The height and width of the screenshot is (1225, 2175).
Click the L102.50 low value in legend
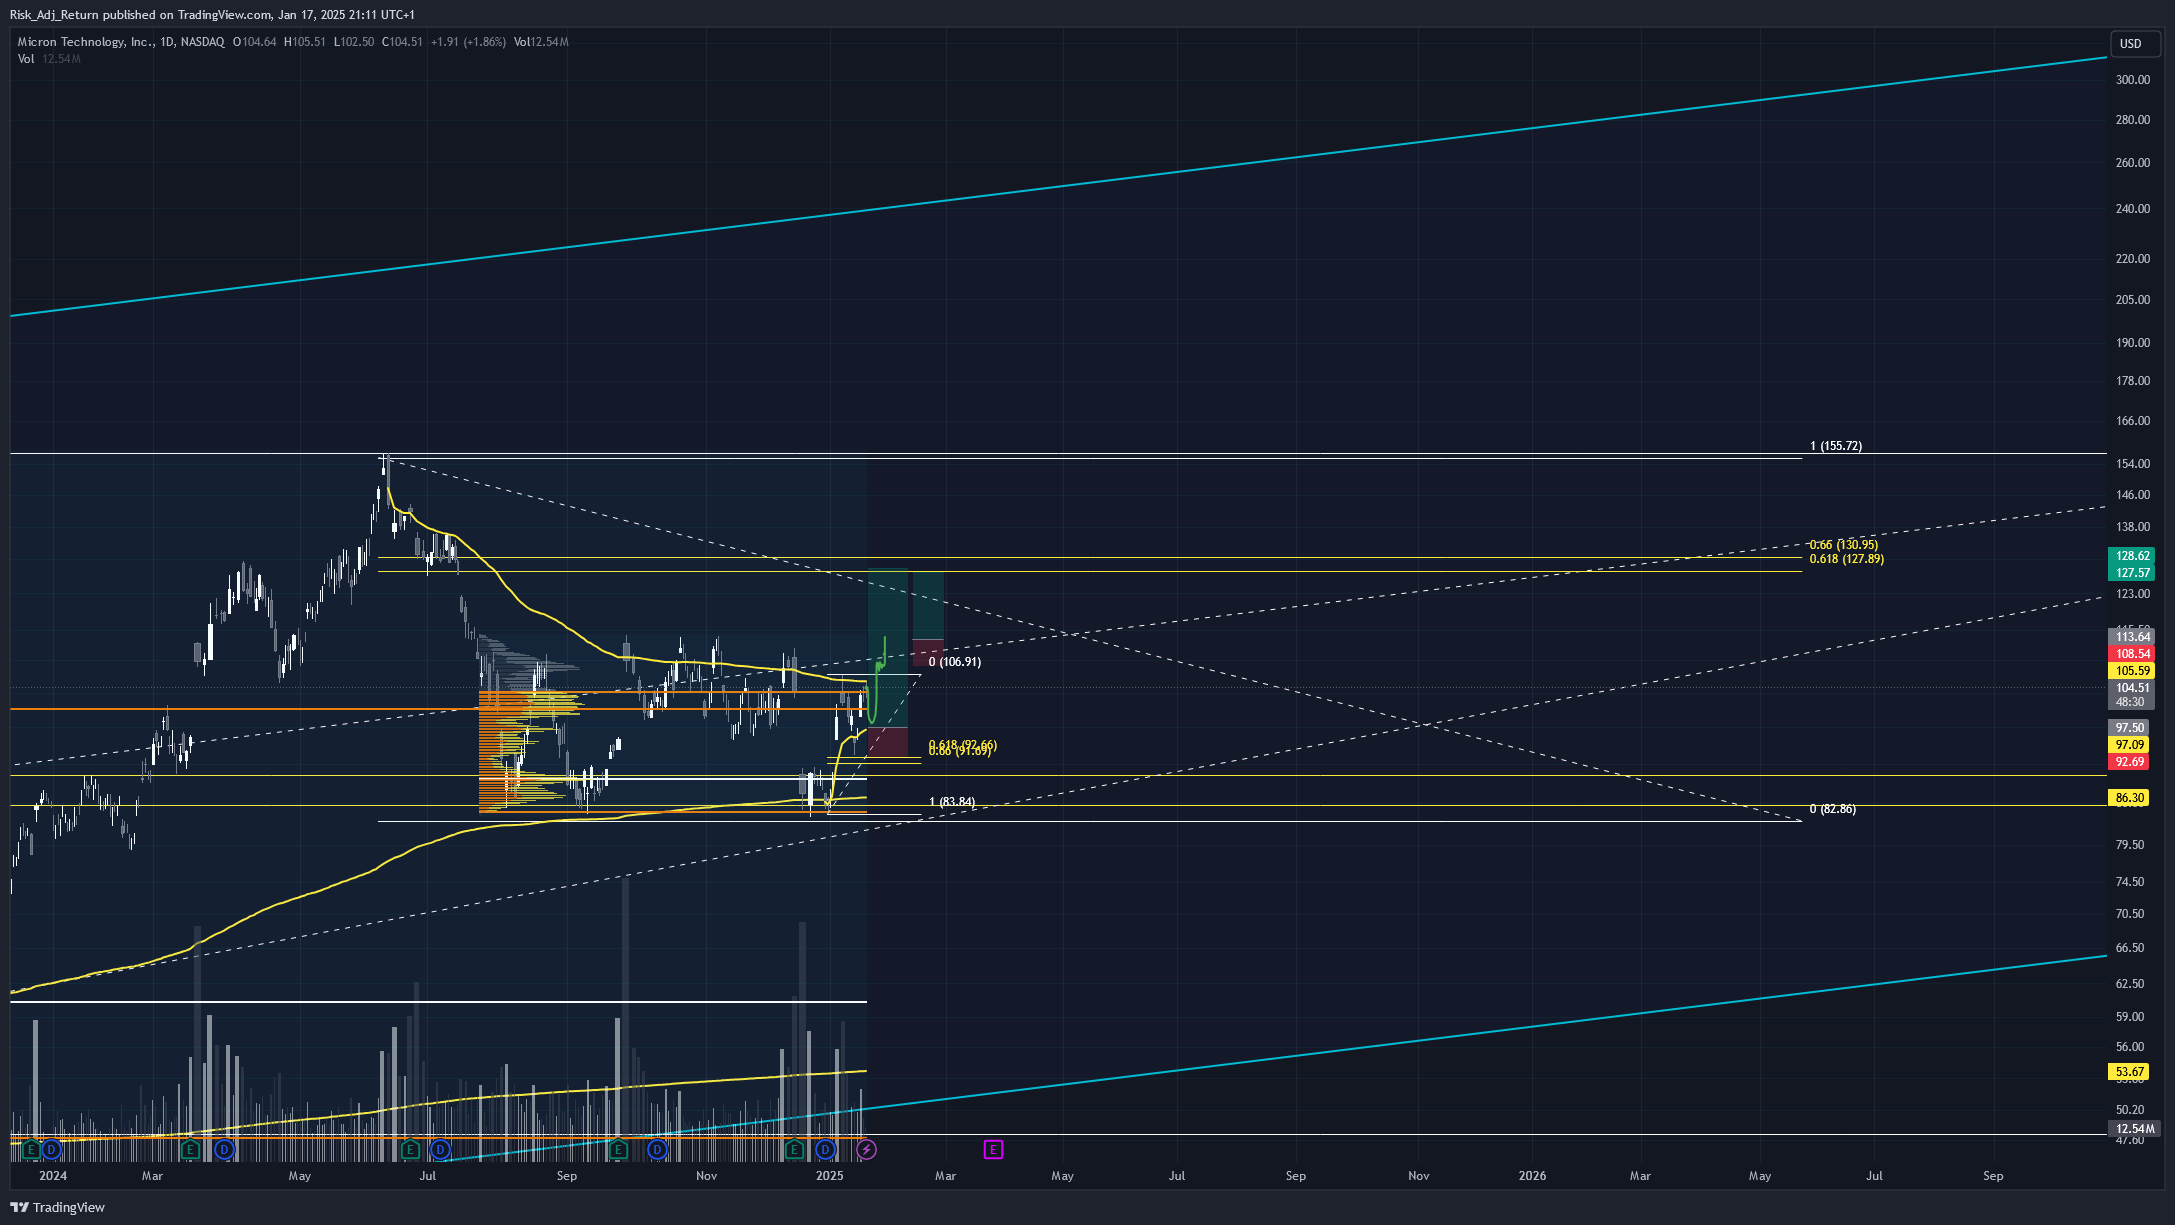(354, 42)
